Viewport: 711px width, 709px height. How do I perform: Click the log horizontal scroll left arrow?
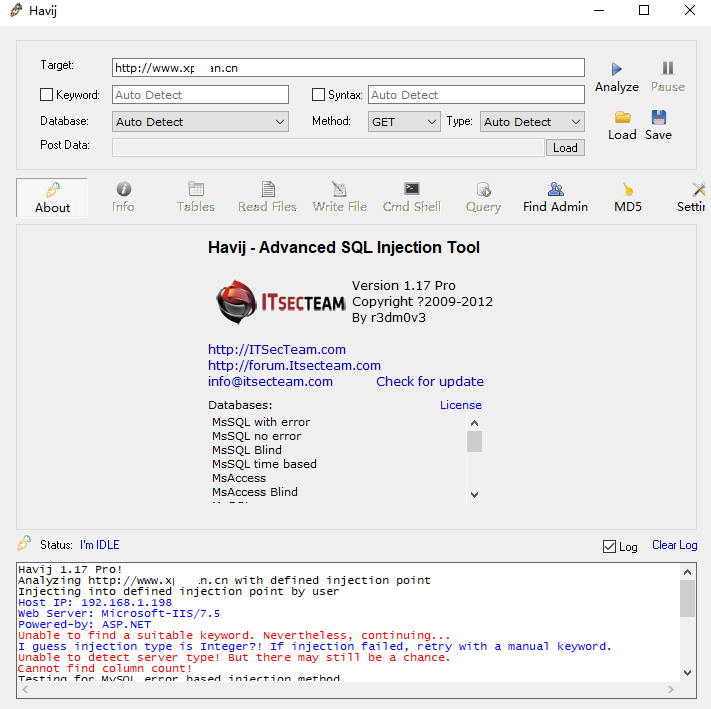(25, 690)
